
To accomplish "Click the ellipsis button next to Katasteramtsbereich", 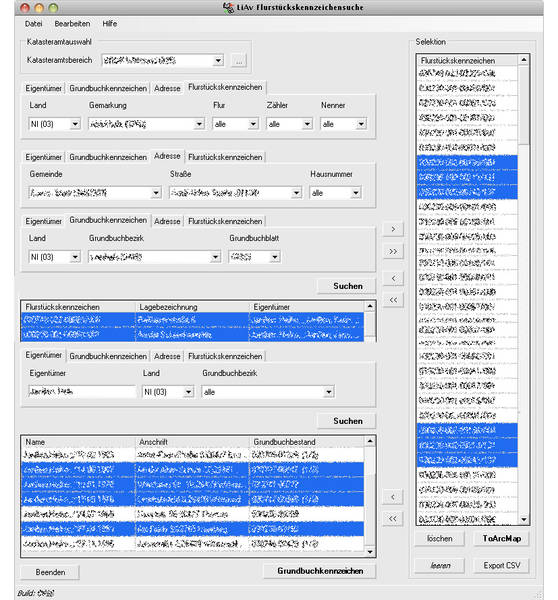I will tap(239, 61).
